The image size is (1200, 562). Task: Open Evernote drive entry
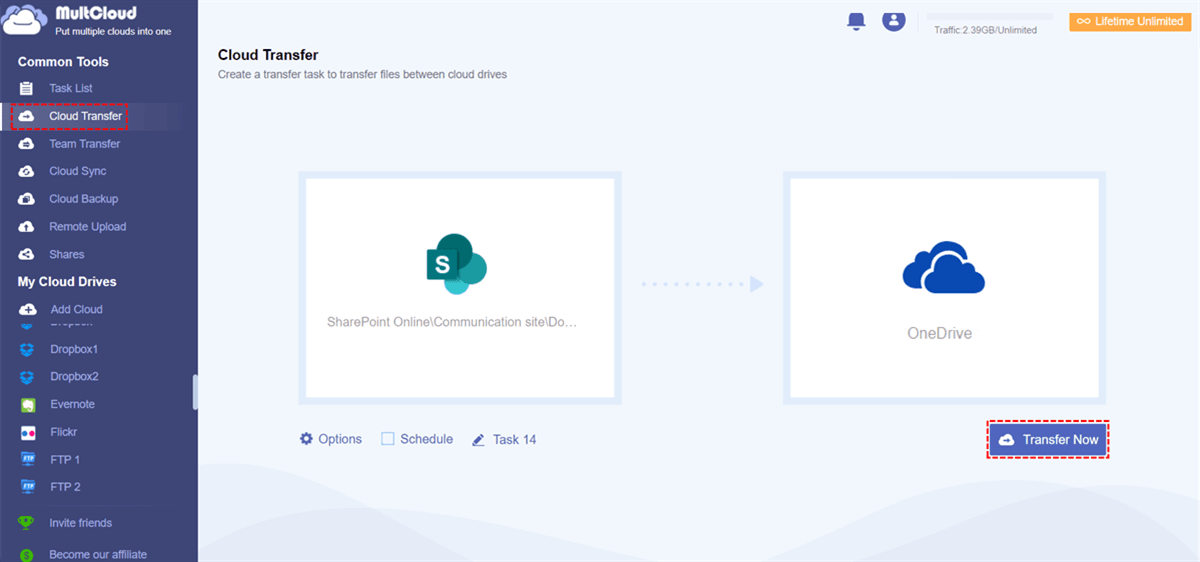click(72, 405)
